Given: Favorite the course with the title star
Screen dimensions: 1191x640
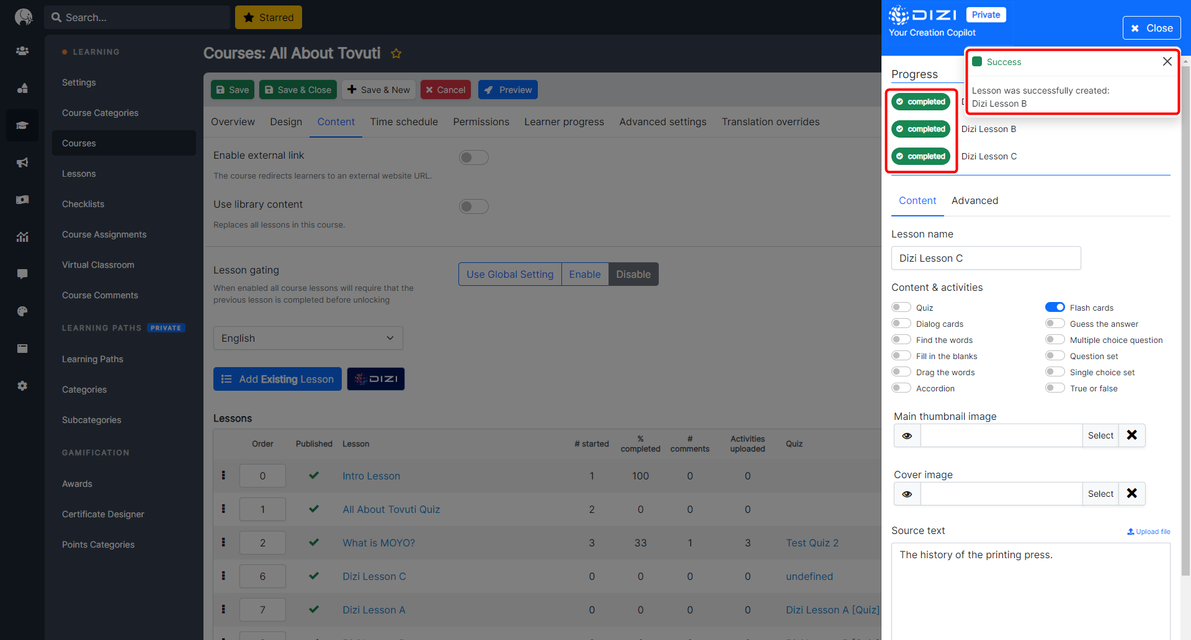Looking at the screenshot, I should pyautogui.click(x=396, y=53).
